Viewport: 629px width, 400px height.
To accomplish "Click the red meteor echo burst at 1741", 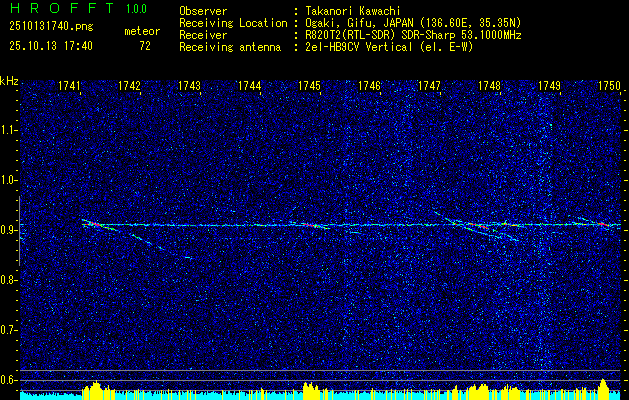I will point(93,224).
